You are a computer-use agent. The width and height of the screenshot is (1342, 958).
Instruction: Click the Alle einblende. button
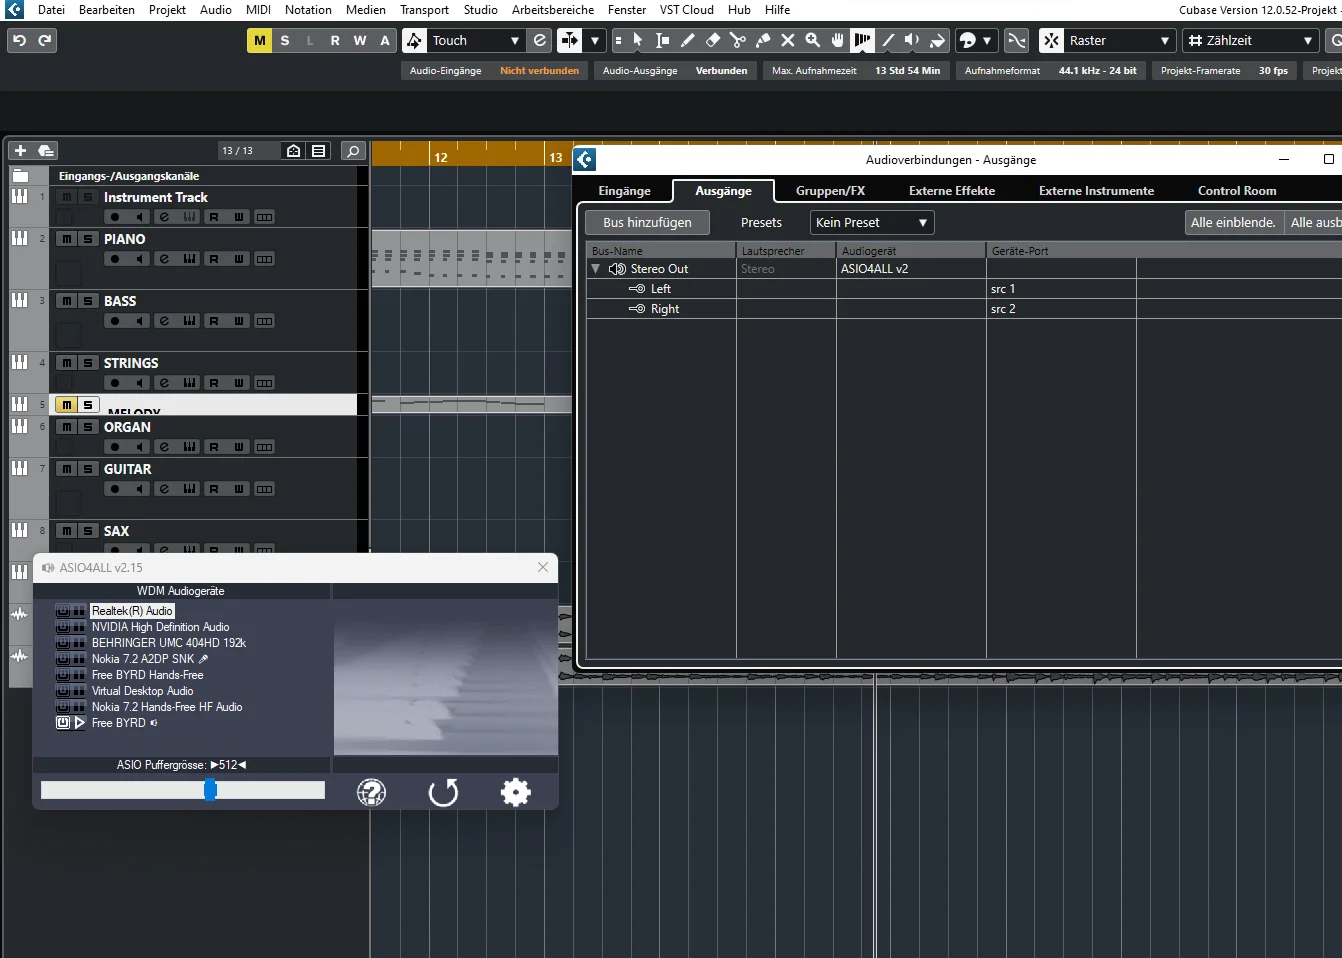point(1233,222)
